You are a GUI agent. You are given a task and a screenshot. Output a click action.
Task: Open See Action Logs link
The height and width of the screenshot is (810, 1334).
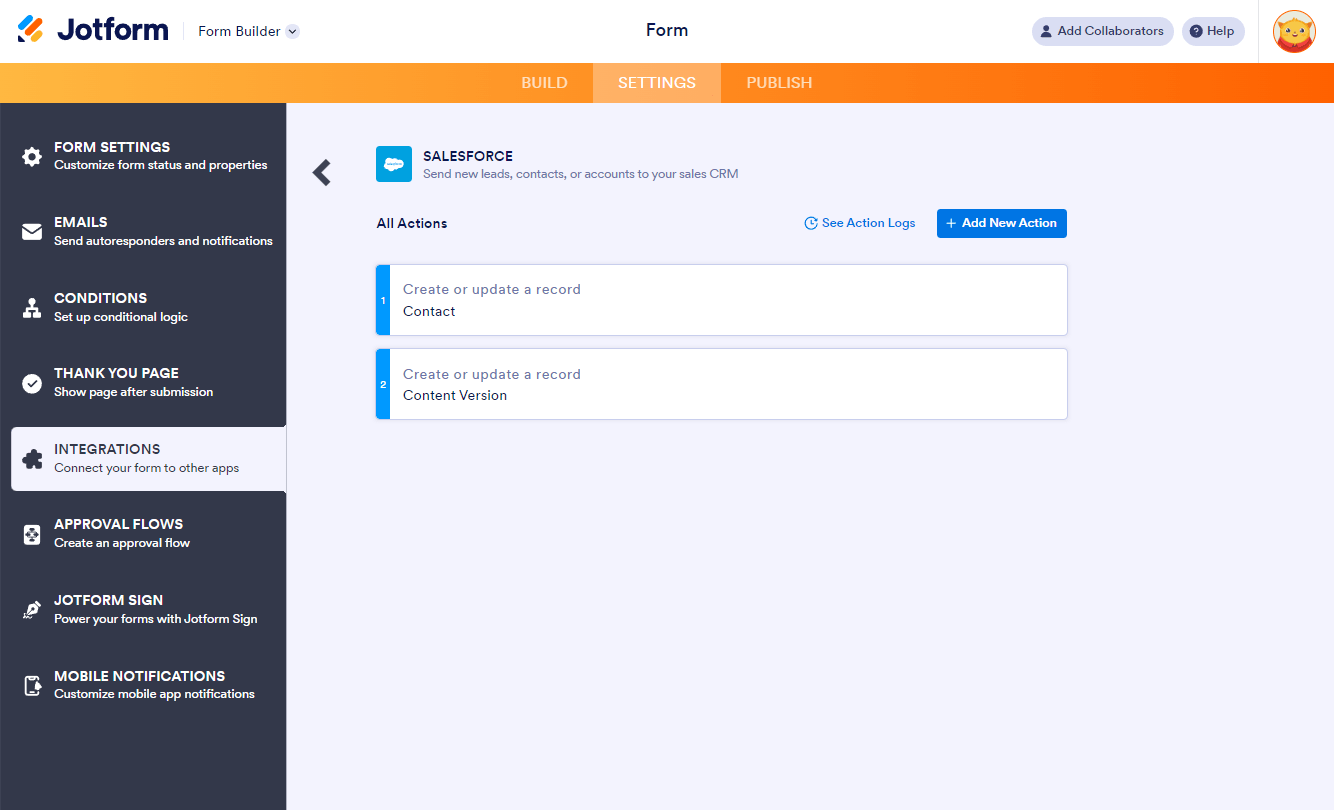(860, 223)
